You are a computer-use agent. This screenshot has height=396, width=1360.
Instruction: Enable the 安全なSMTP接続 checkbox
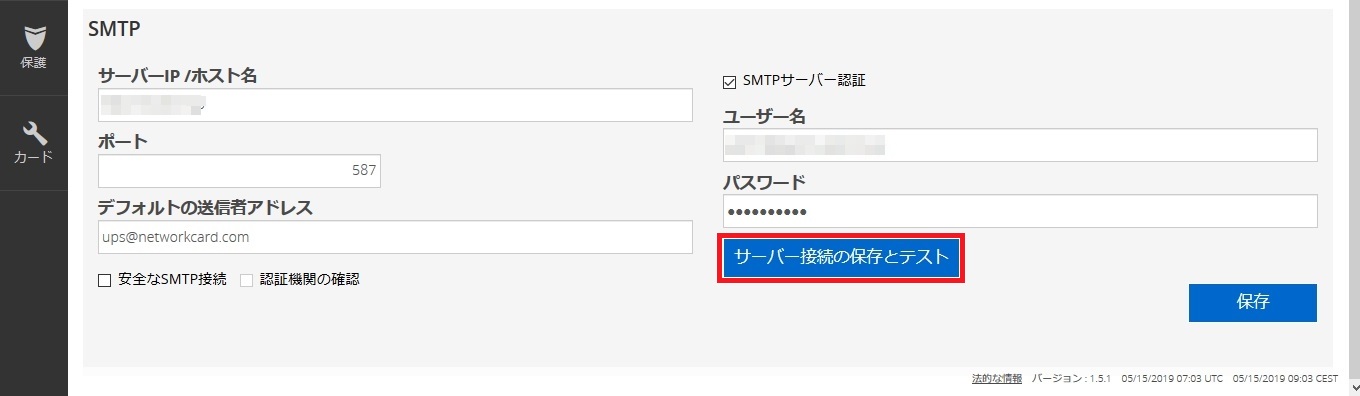(104, 280)
